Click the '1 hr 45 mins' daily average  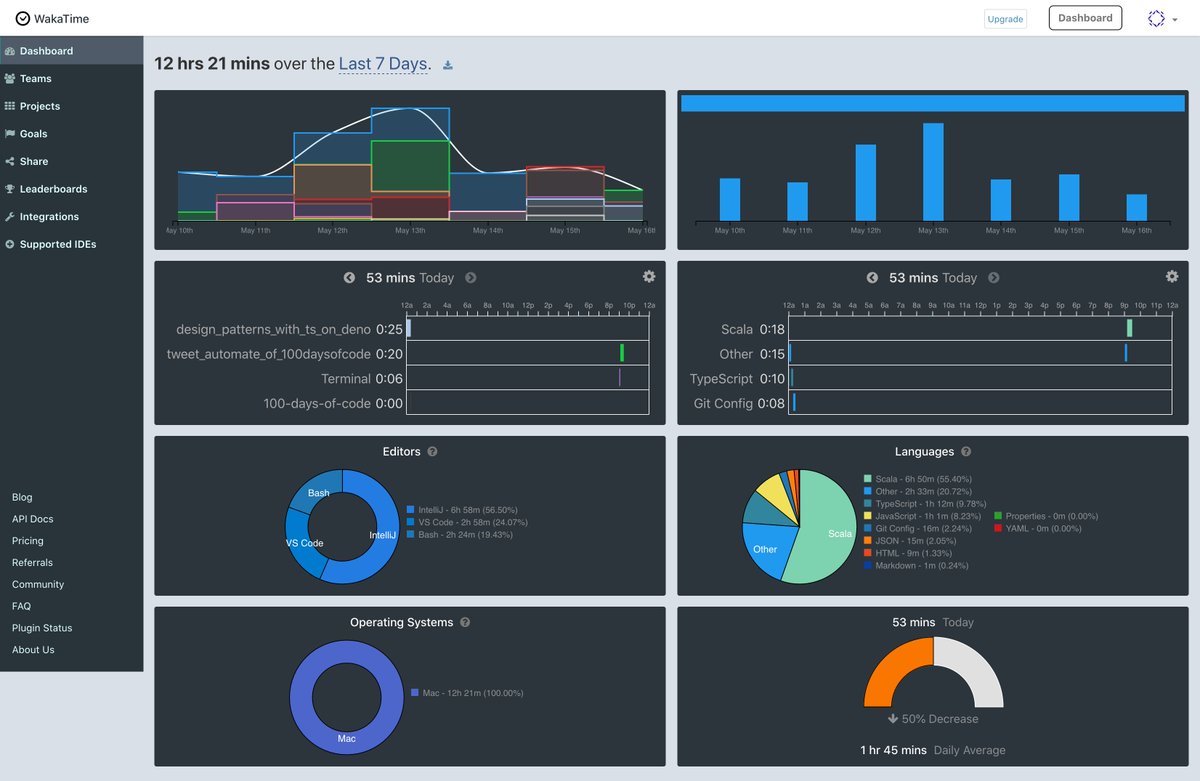(x=894, y=750)
